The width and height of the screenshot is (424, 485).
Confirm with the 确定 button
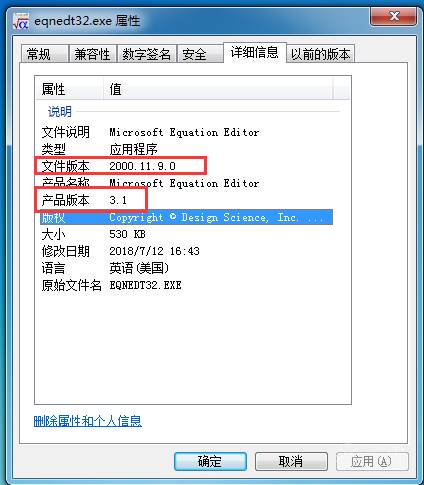[x=210, y=461]
